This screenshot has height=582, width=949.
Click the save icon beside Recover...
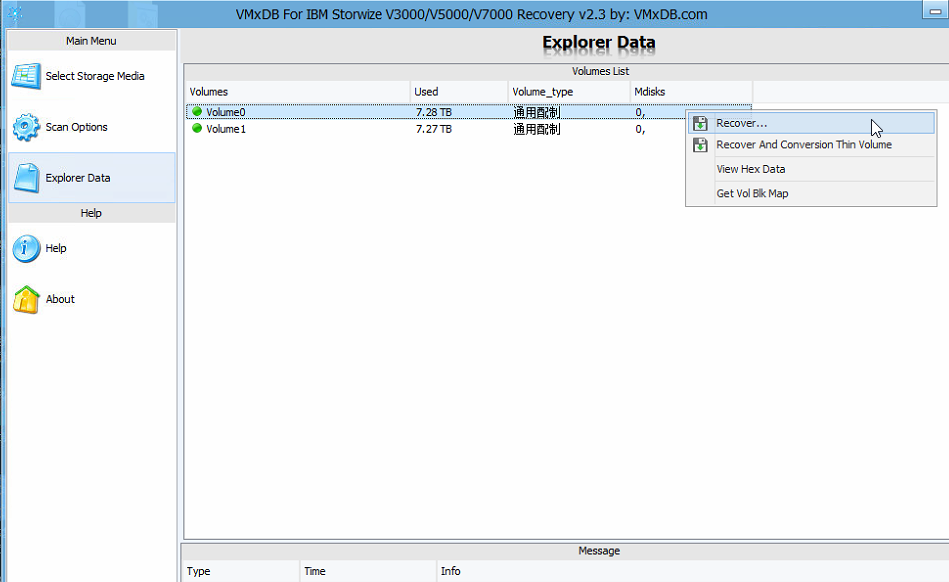(x=700, y=123)
